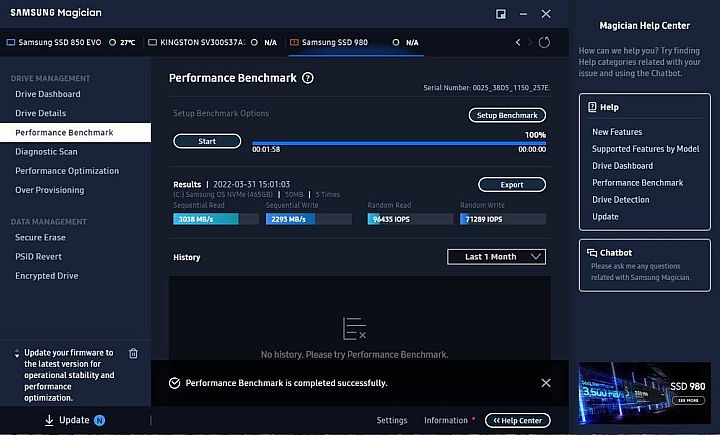Dismiss the benchmark completed notification
Screen dimensions: 720x435
pyautogui.click(x=545, y=383)
